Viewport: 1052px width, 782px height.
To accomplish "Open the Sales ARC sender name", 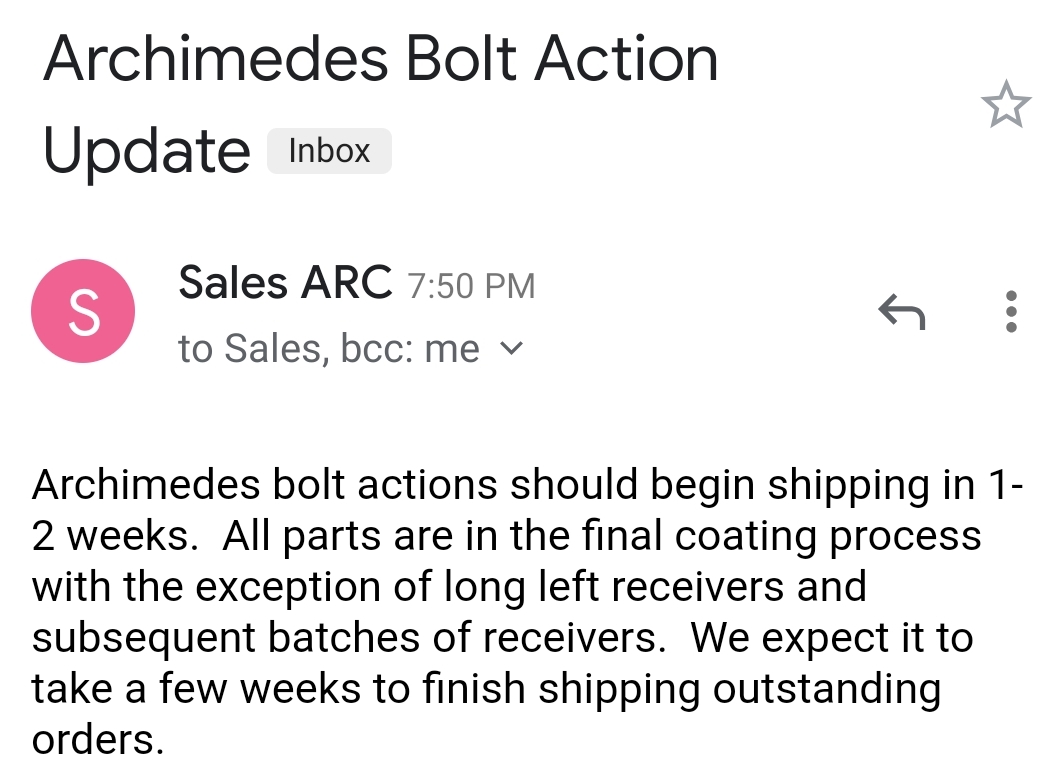I will point(285,282).
